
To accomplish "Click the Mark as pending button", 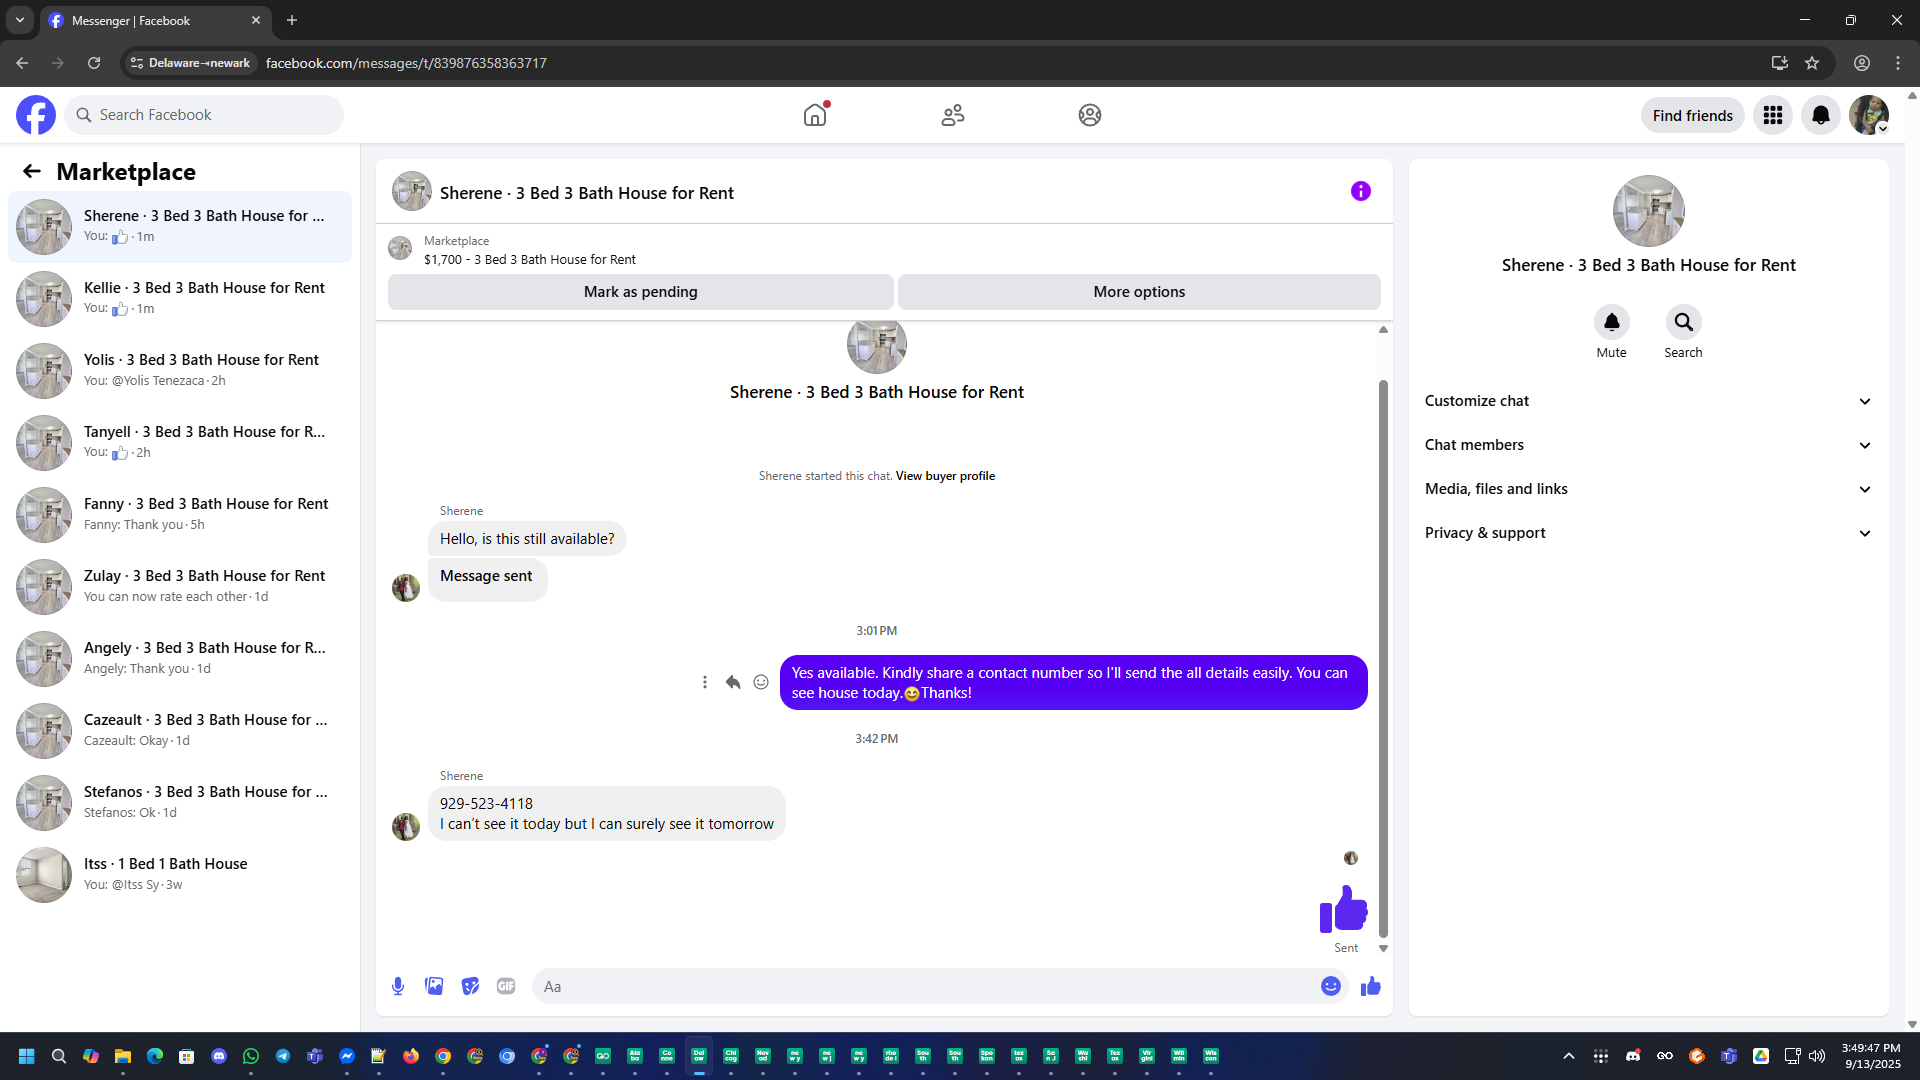I will click(640, 292).
